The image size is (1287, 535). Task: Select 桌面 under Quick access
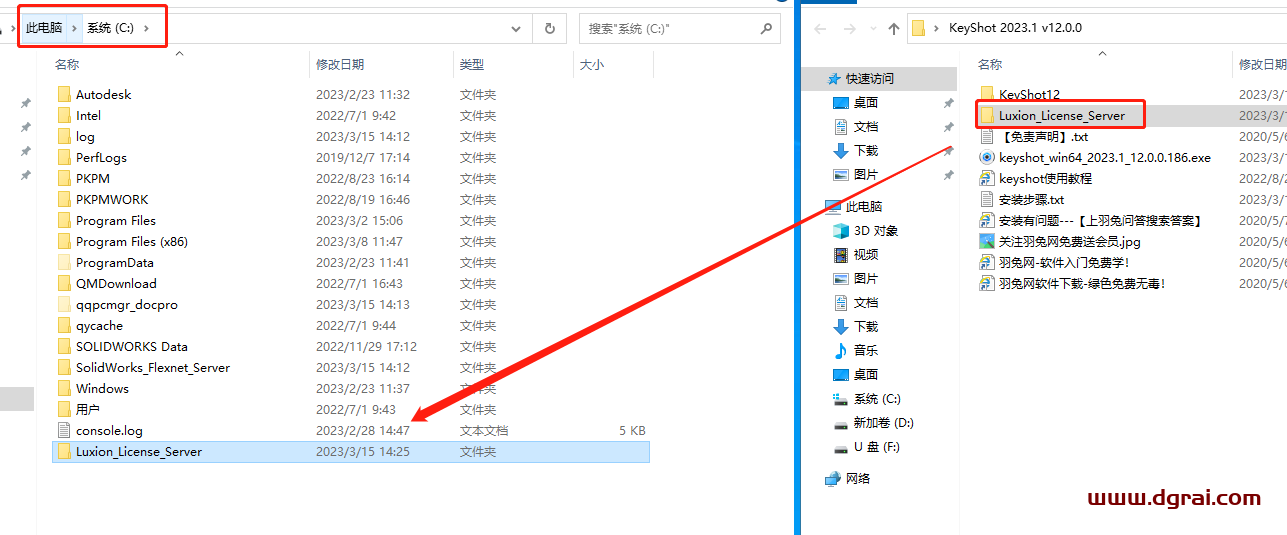pos(866,102)
